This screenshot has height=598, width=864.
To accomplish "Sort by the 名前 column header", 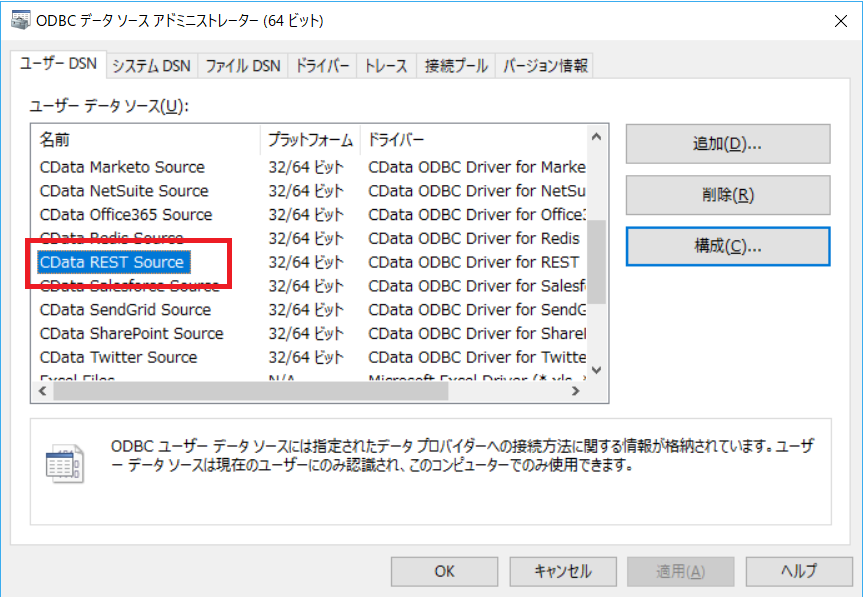I will pos(145,140).
